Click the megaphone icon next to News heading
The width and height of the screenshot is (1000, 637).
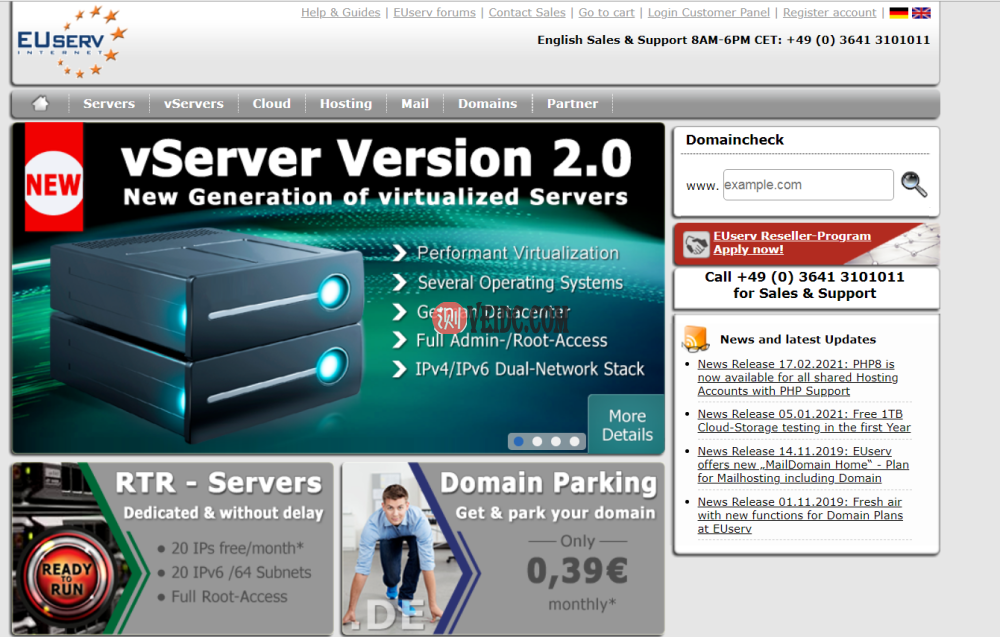click(x=697, y=338)
